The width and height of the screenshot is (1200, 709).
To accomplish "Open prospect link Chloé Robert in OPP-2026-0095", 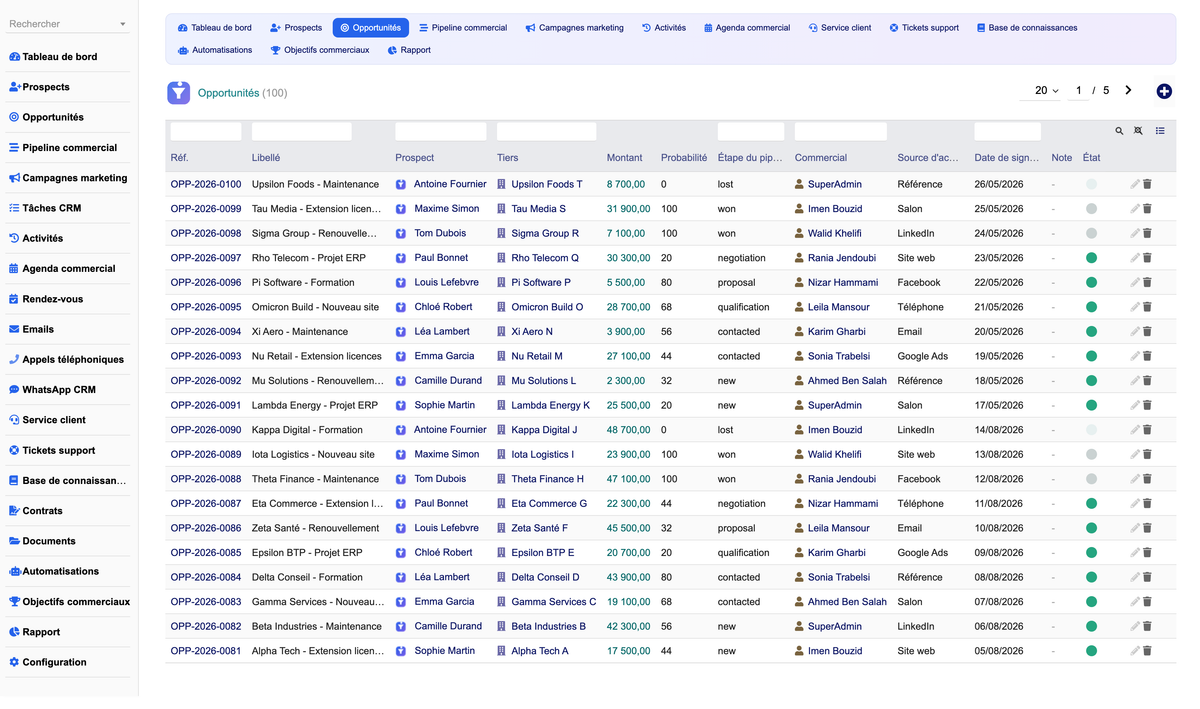I will (443, 307).
